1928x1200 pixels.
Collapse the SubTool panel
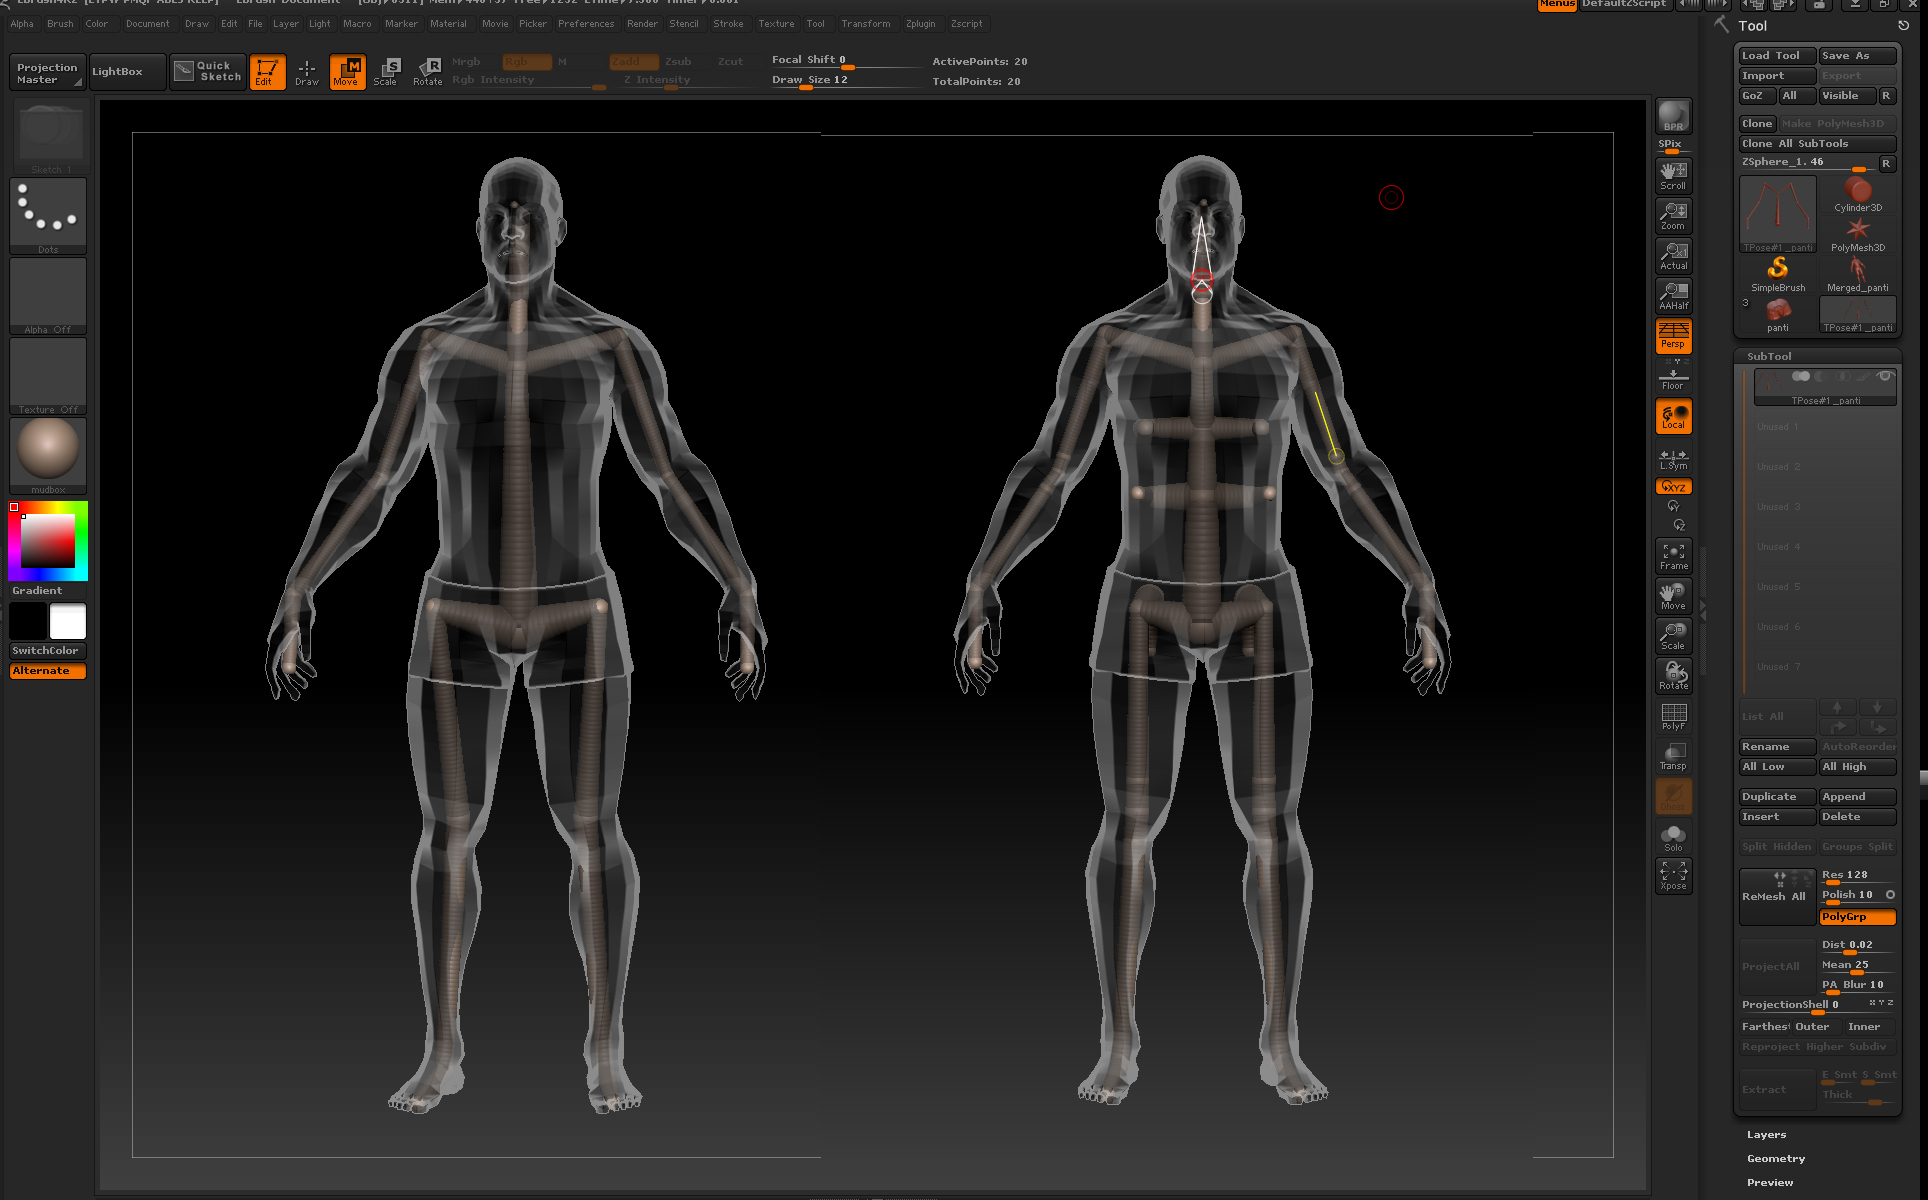[1768, 355]
